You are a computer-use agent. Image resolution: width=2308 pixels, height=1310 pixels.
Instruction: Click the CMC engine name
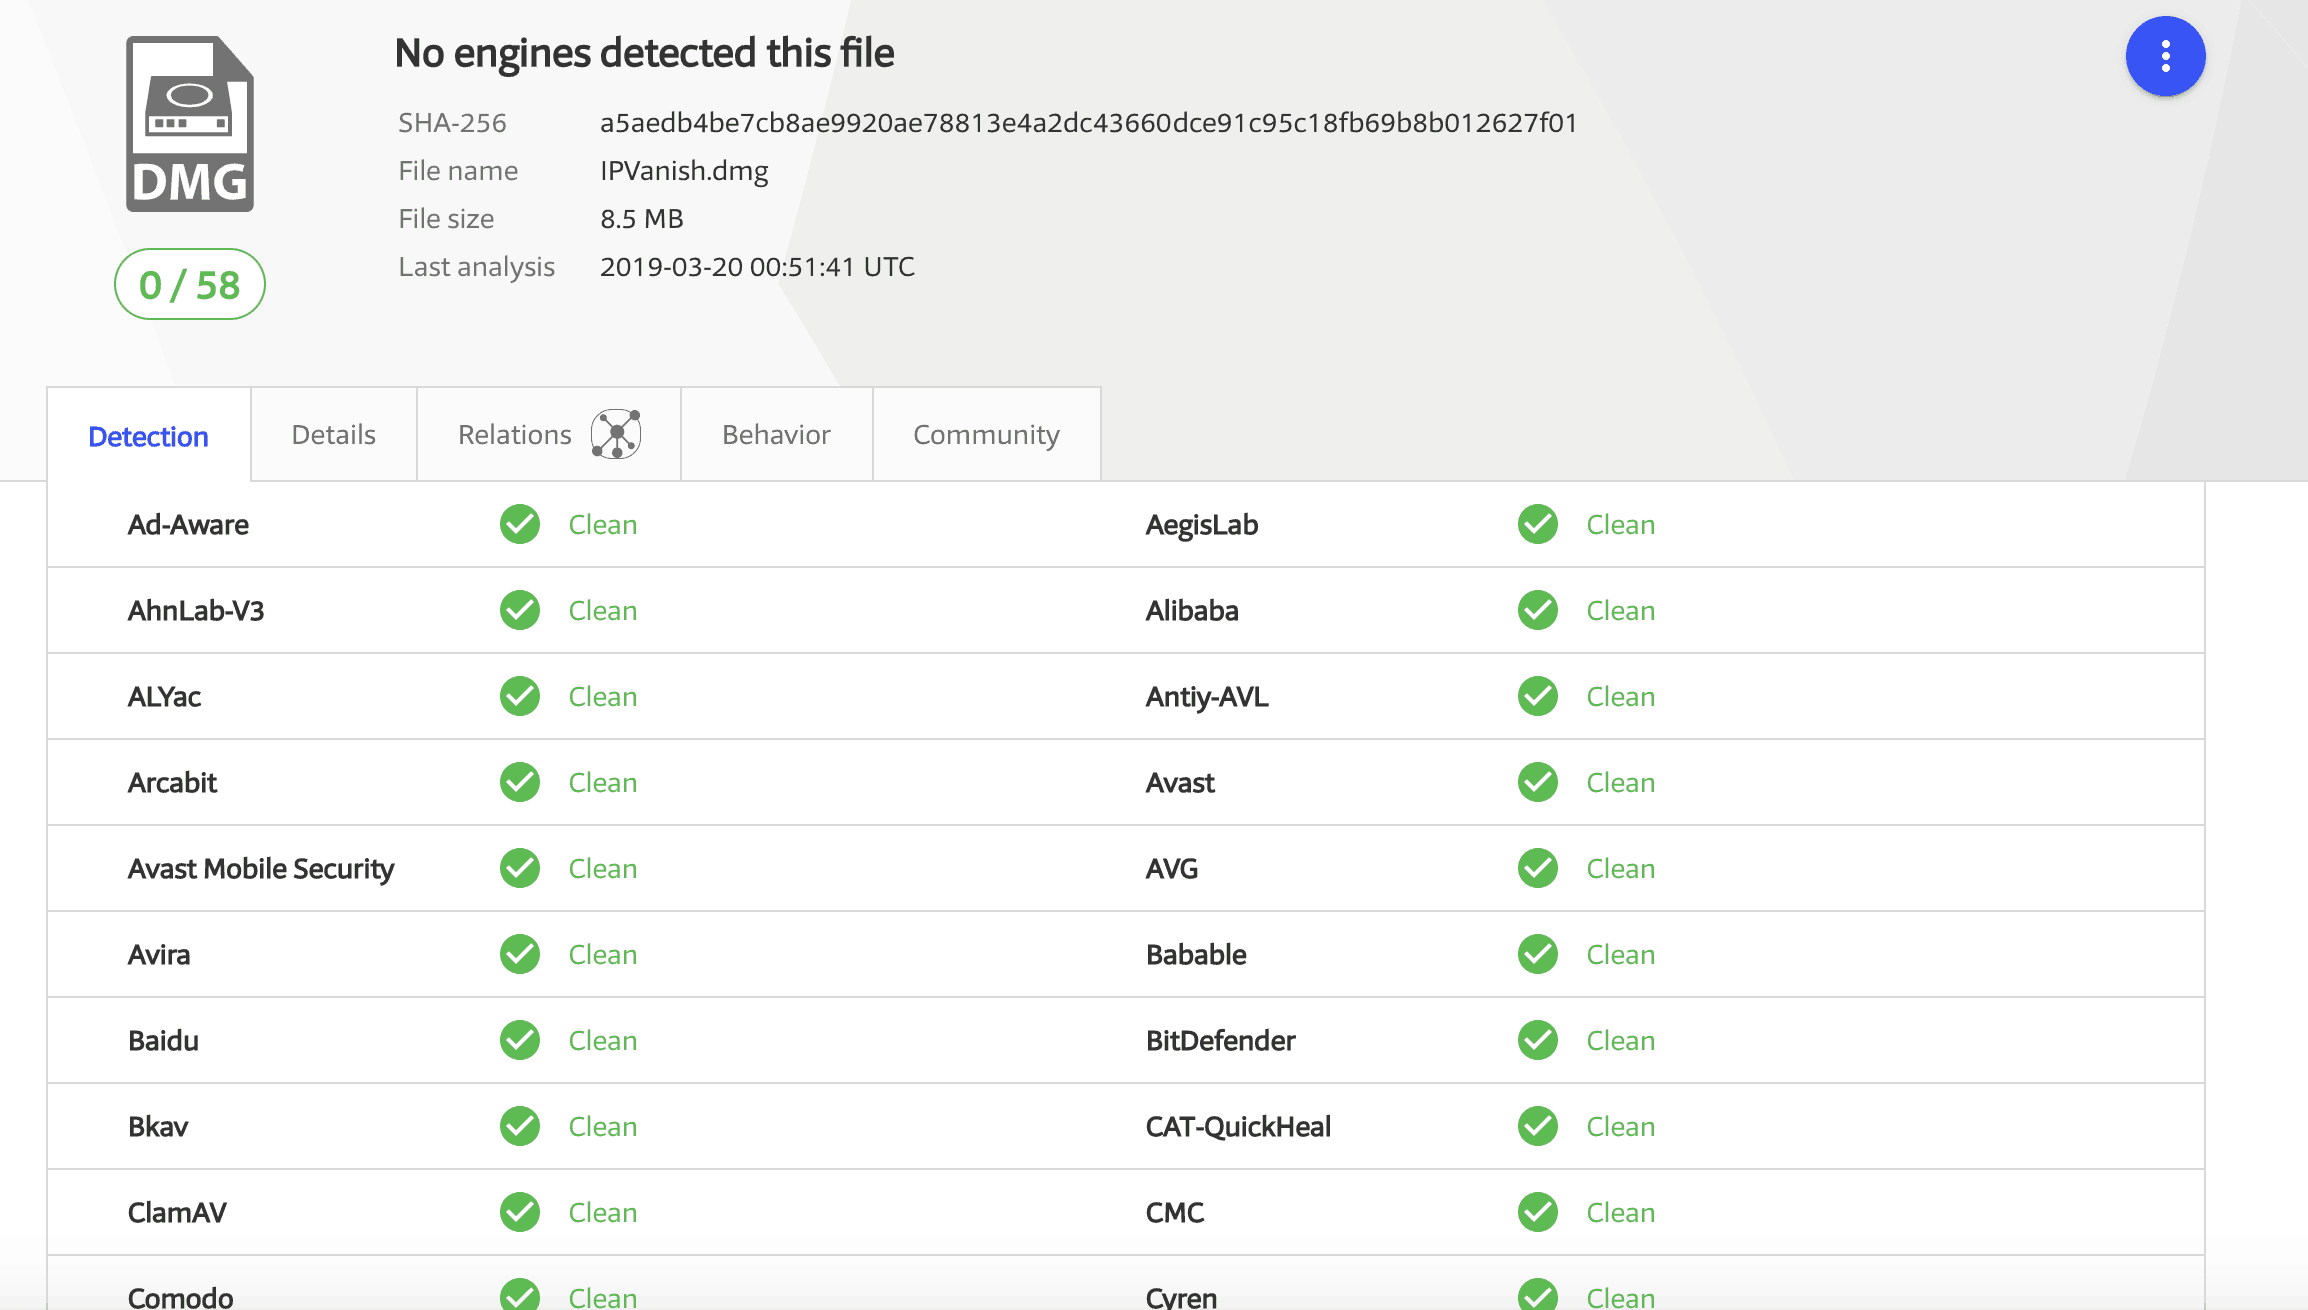coord(1175,1212)
